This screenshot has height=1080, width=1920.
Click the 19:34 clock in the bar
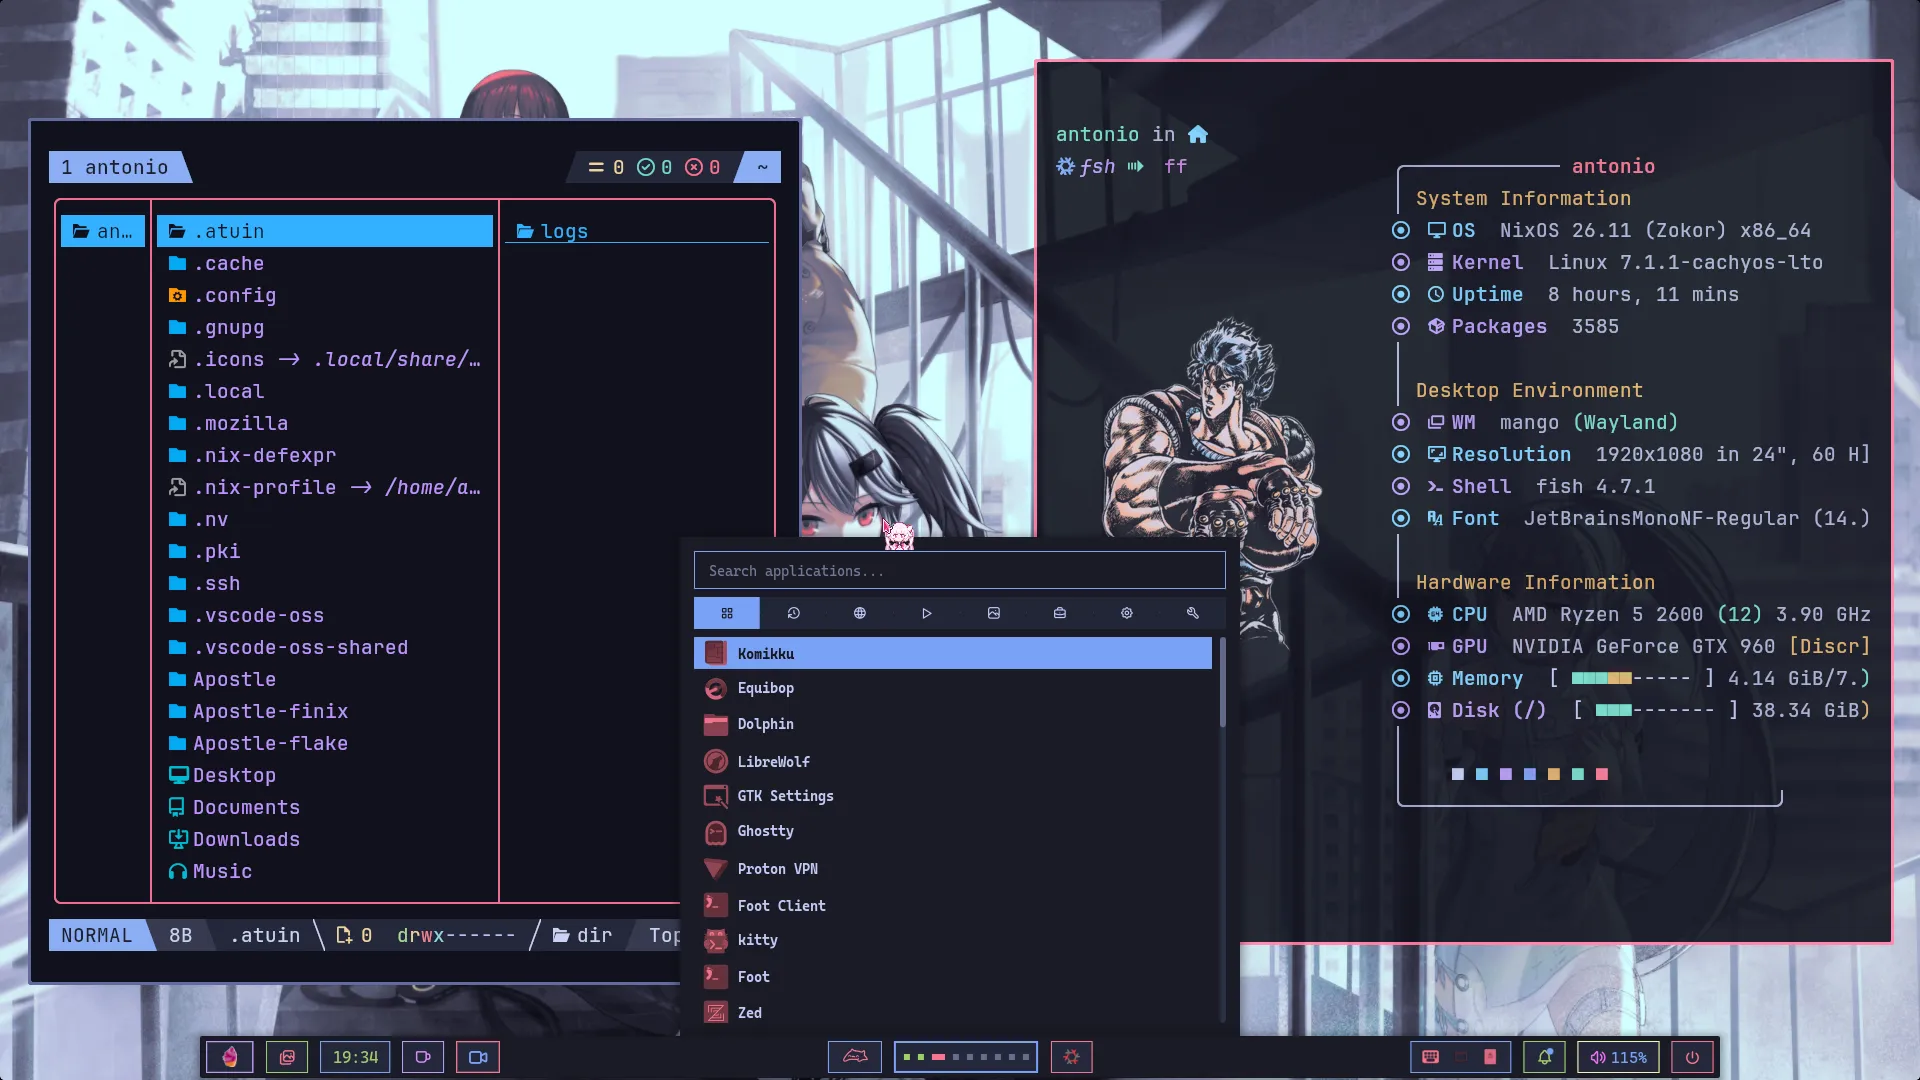coord(355,1057)
